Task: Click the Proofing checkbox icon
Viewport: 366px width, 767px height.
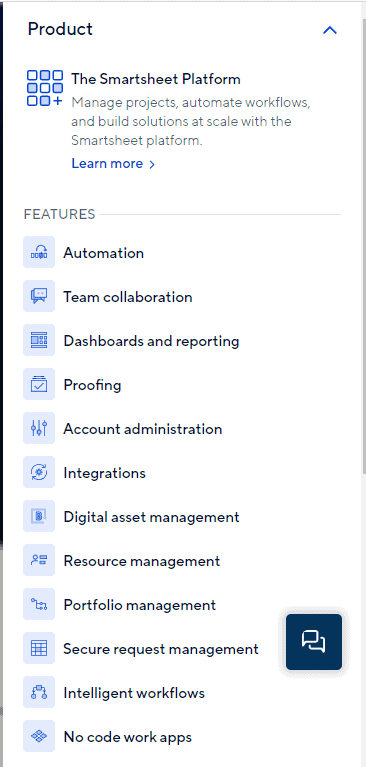Action: 39,384
